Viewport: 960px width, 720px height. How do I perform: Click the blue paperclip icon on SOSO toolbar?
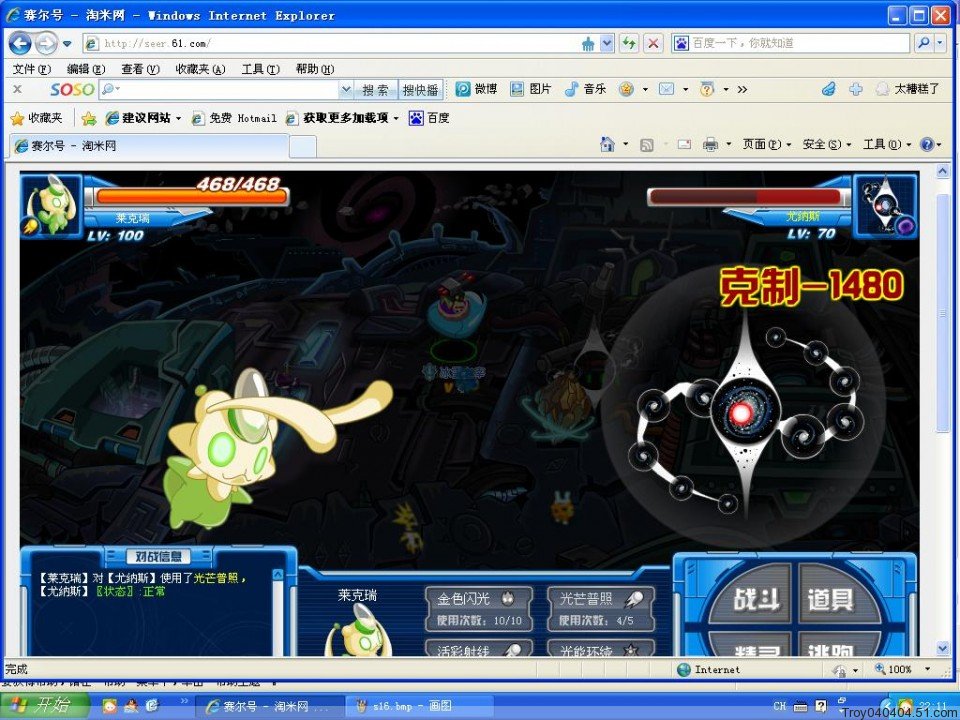point(828,89)
